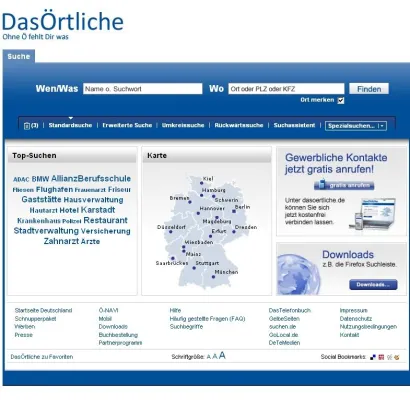Image resolution: width=410 pixels, height=400 pixels.
Task: Click the Finden button
Action: tap(369, 89)
